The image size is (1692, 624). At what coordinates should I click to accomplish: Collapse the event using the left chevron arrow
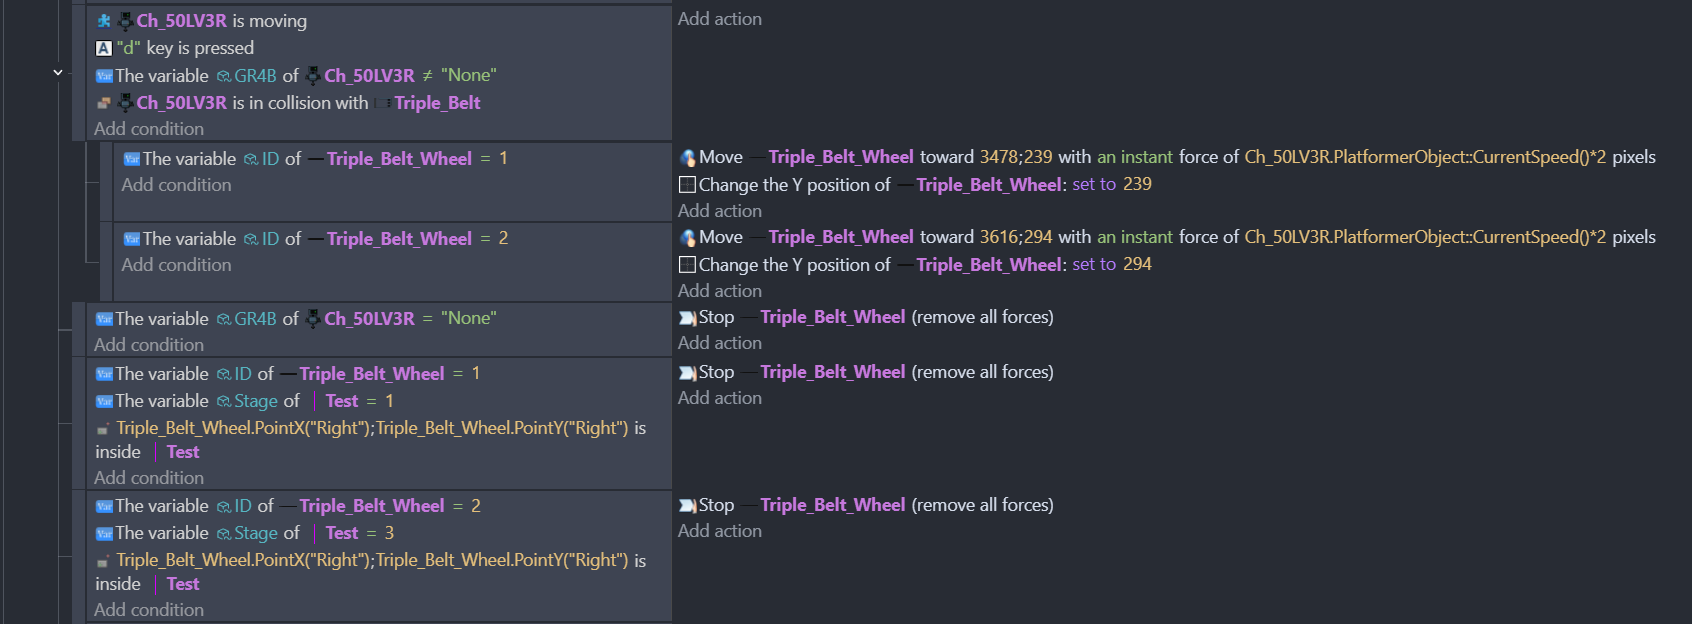tap(58, 72)
